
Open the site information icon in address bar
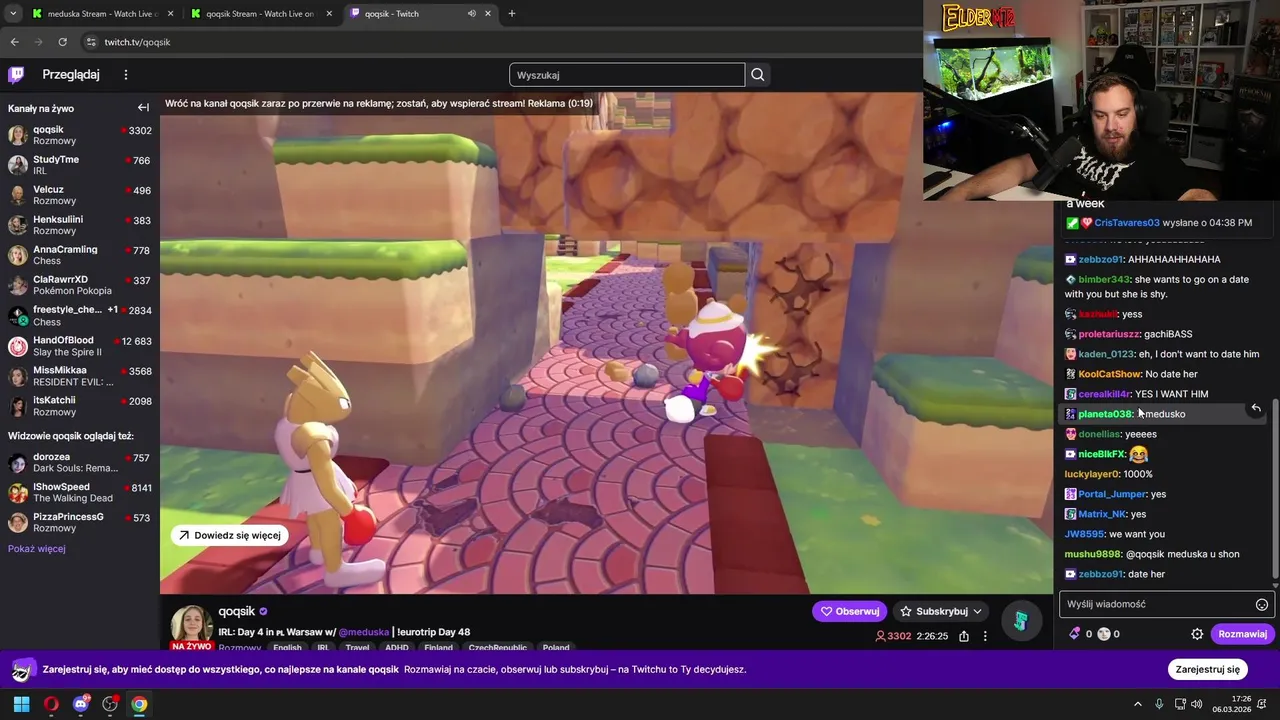[91, 42]
